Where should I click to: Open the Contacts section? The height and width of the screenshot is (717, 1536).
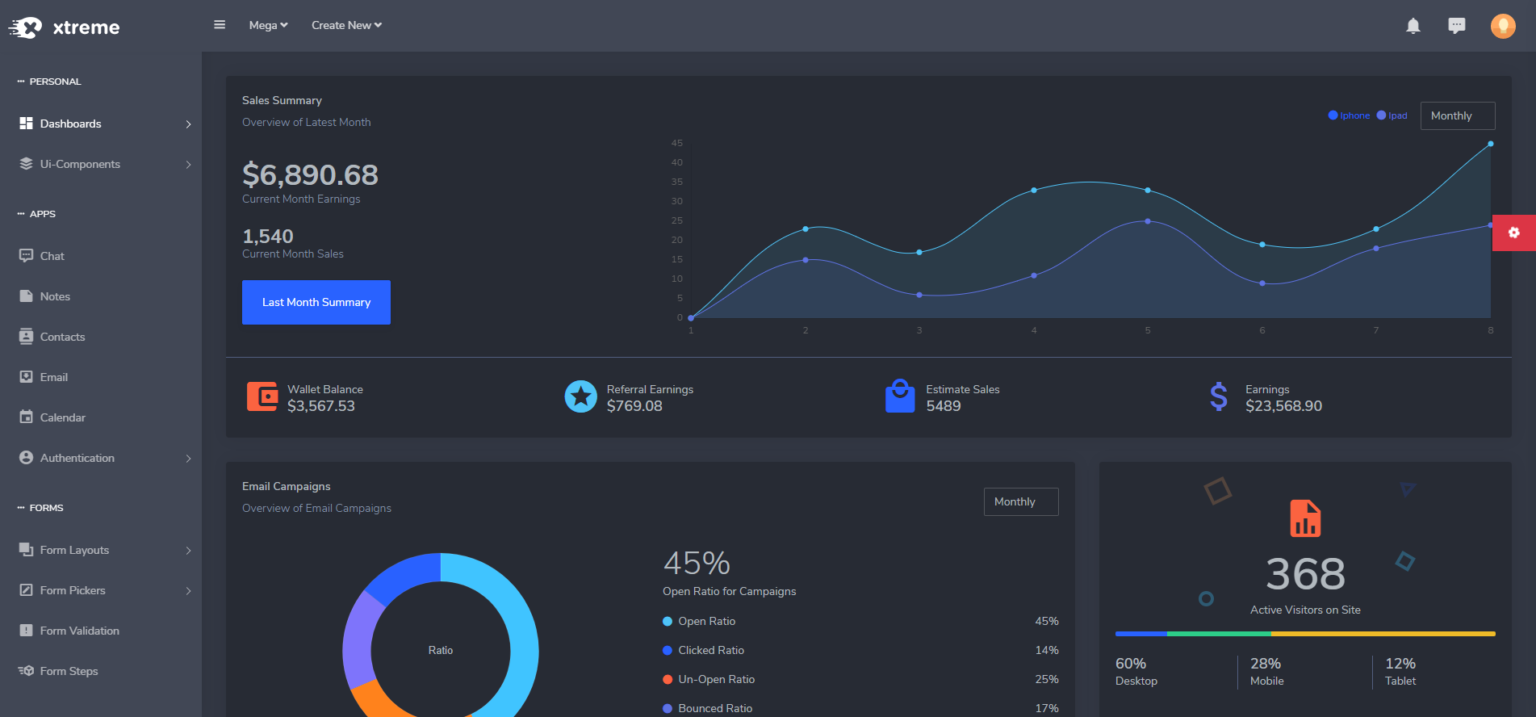click(62, 336)
